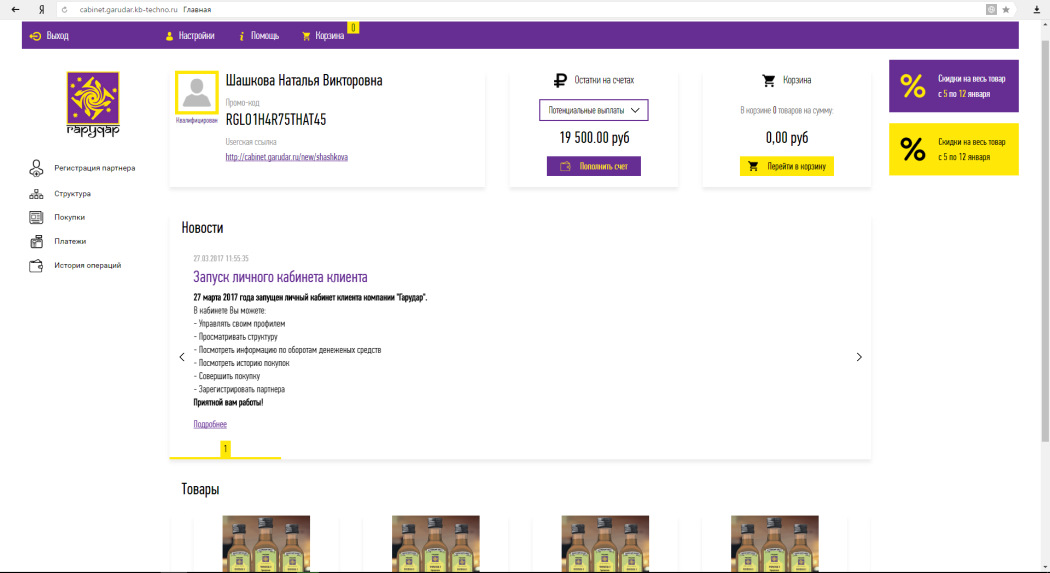
Task: Click promo code RGLO1H4R75THAT45
Action: 276,120
